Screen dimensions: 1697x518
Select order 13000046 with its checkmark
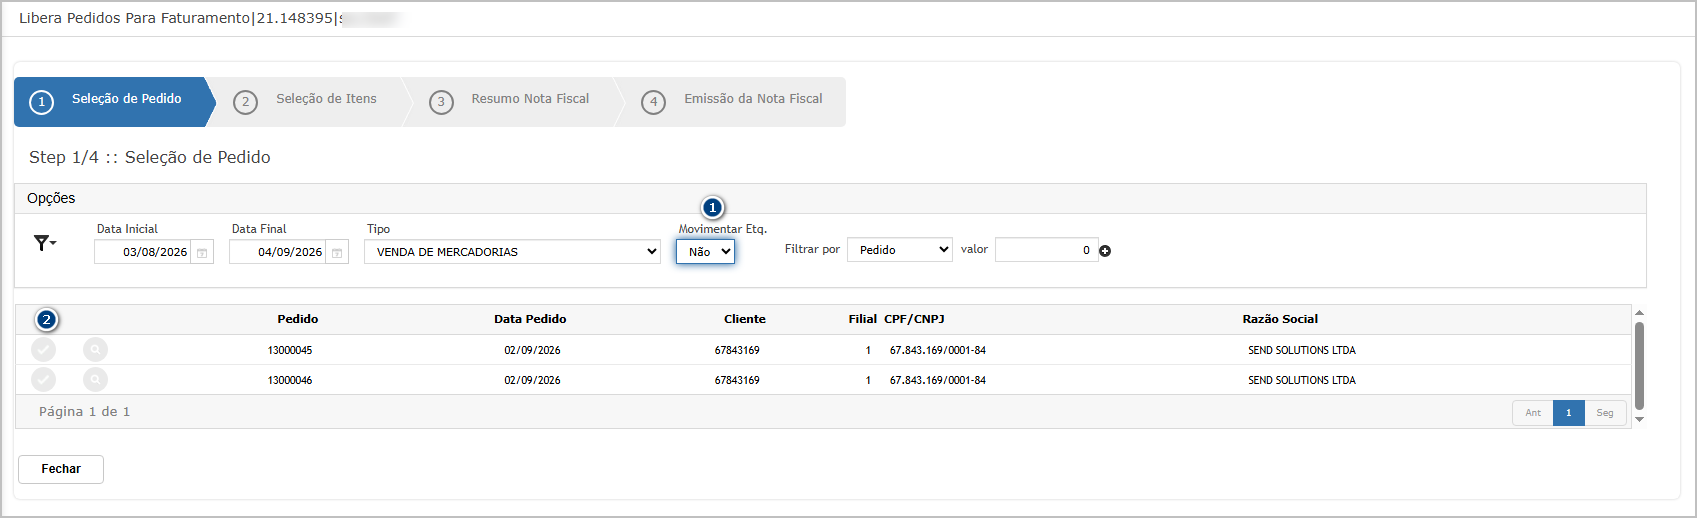(x=43, y=380)
